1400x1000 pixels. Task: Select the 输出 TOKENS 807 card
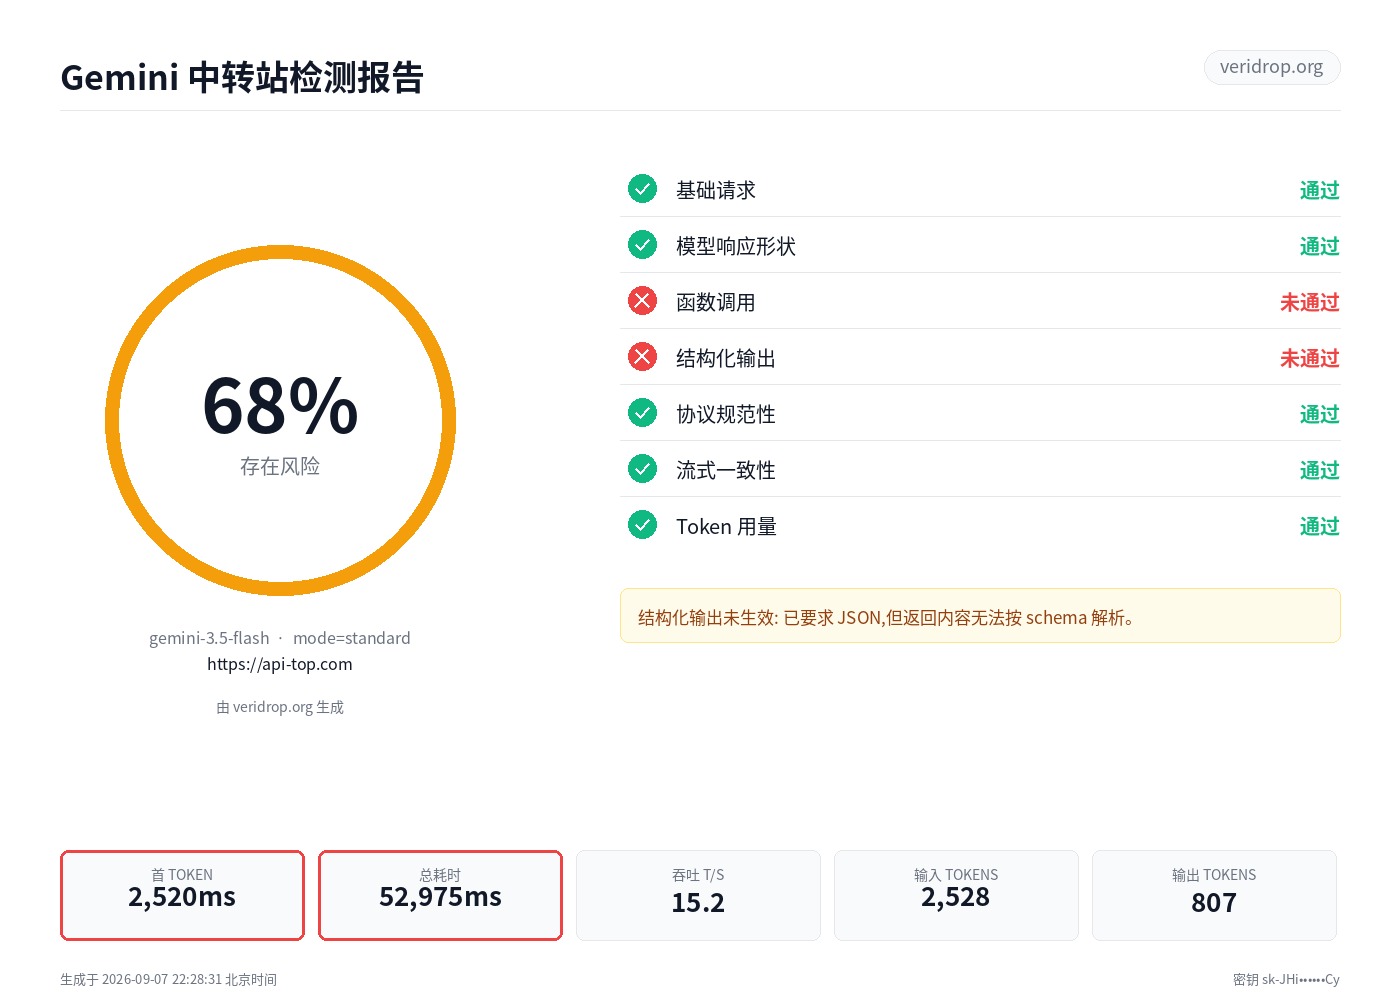(1214, 895)
